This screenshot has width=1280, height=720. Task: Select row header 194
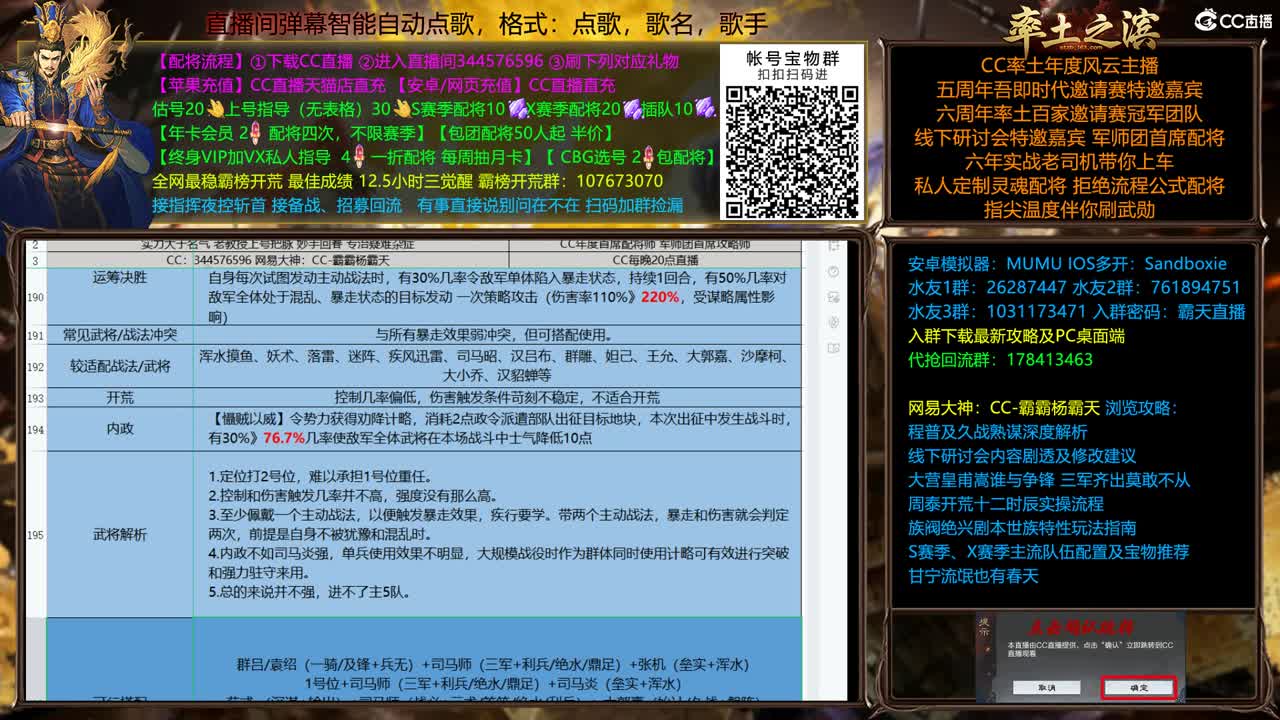pyautogui.click(x=36, y=429)
